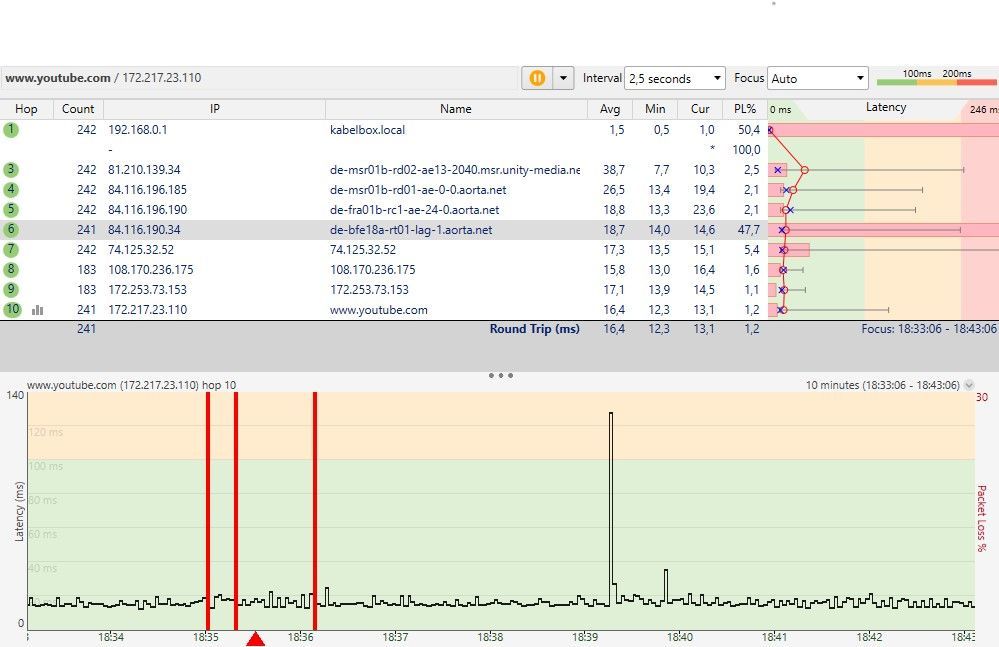Open the Interval 2,5 seconds dropdown
Image resolution: width=999 pixels, height=647 pixels.
675,78
